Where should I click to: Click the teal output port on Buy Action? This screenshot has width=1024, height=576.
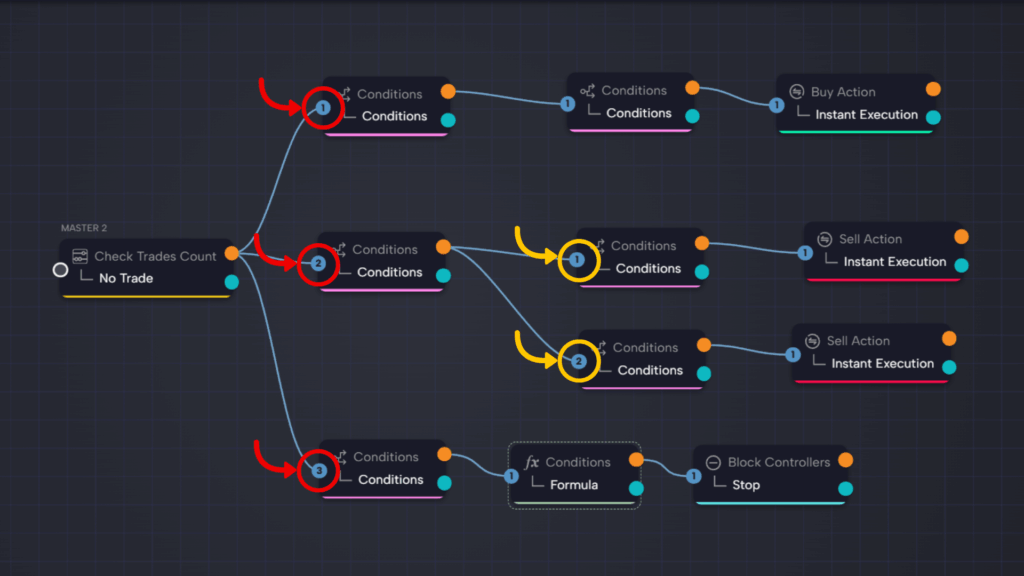(x=933, y=117)
